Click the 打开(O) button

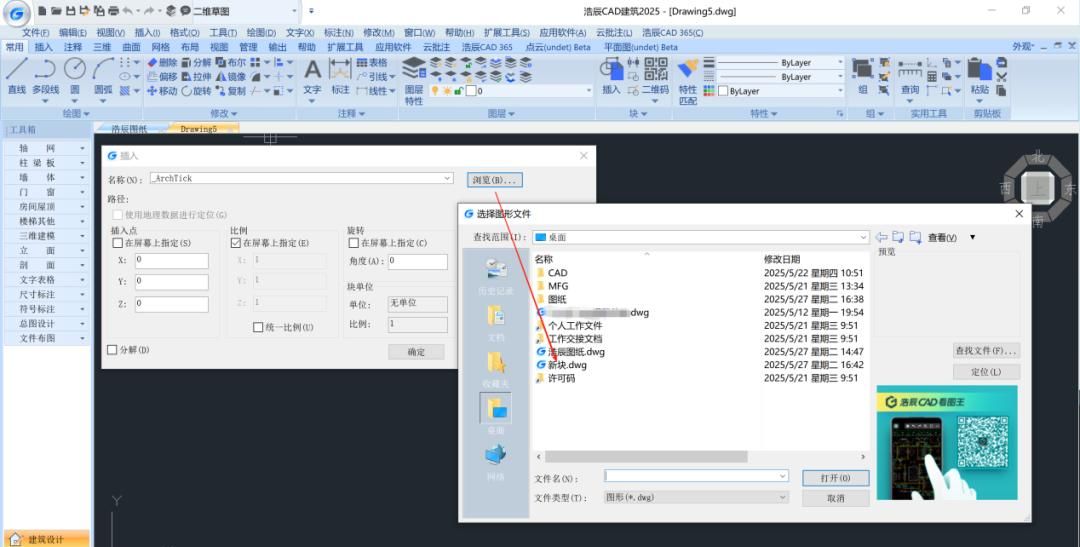(835, 478)
